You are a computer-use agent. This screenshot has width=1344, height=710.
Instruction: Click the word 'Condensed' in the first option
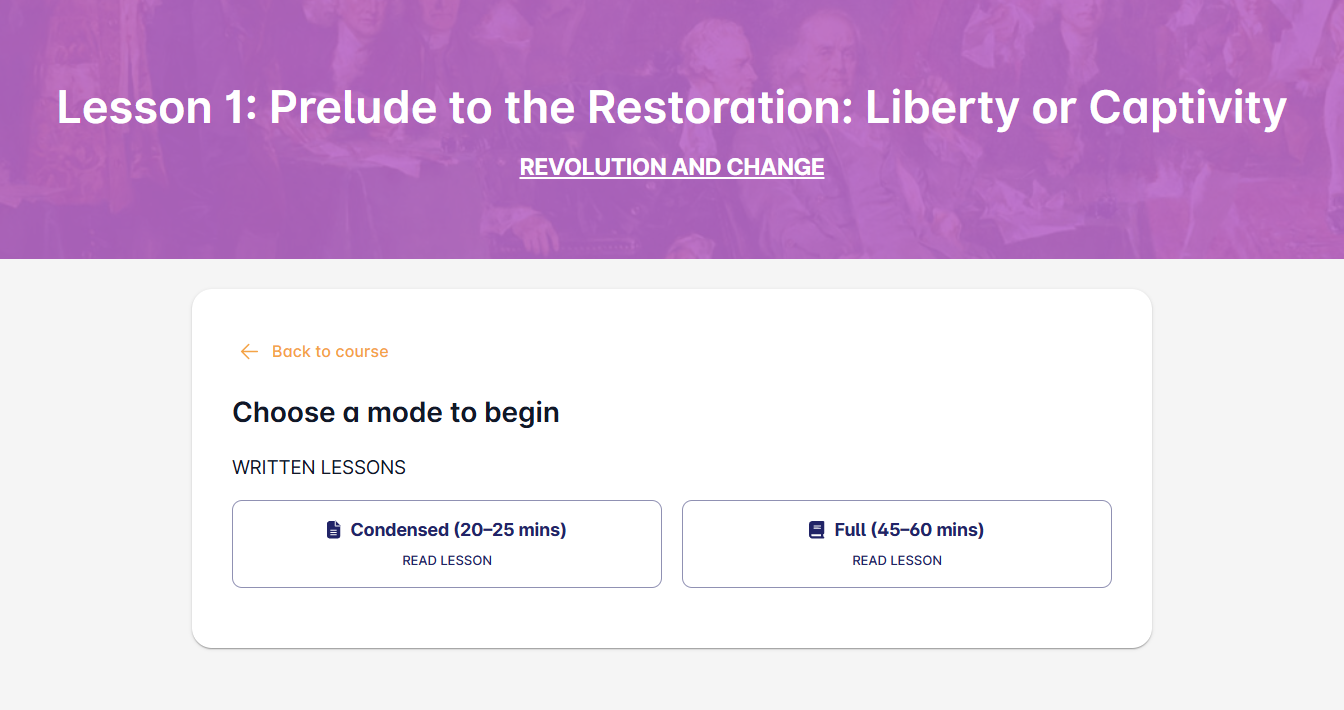399,530
